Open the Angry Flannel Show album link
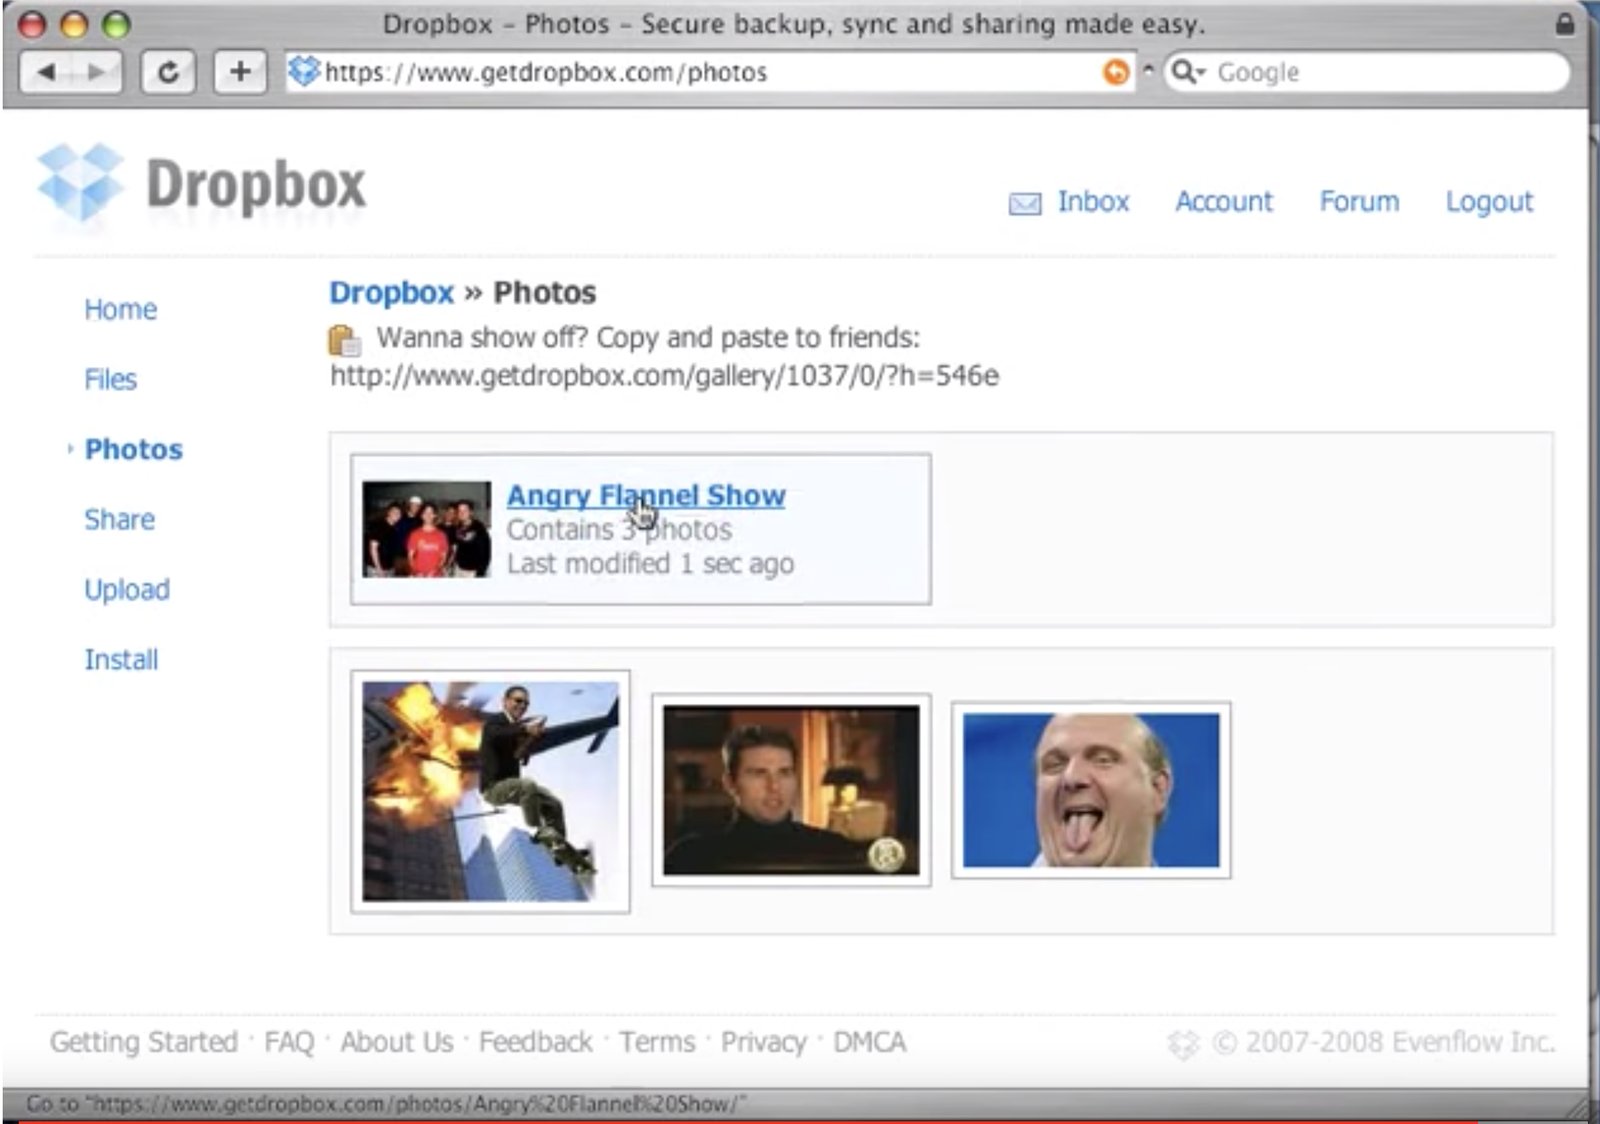 pos(646,495)
